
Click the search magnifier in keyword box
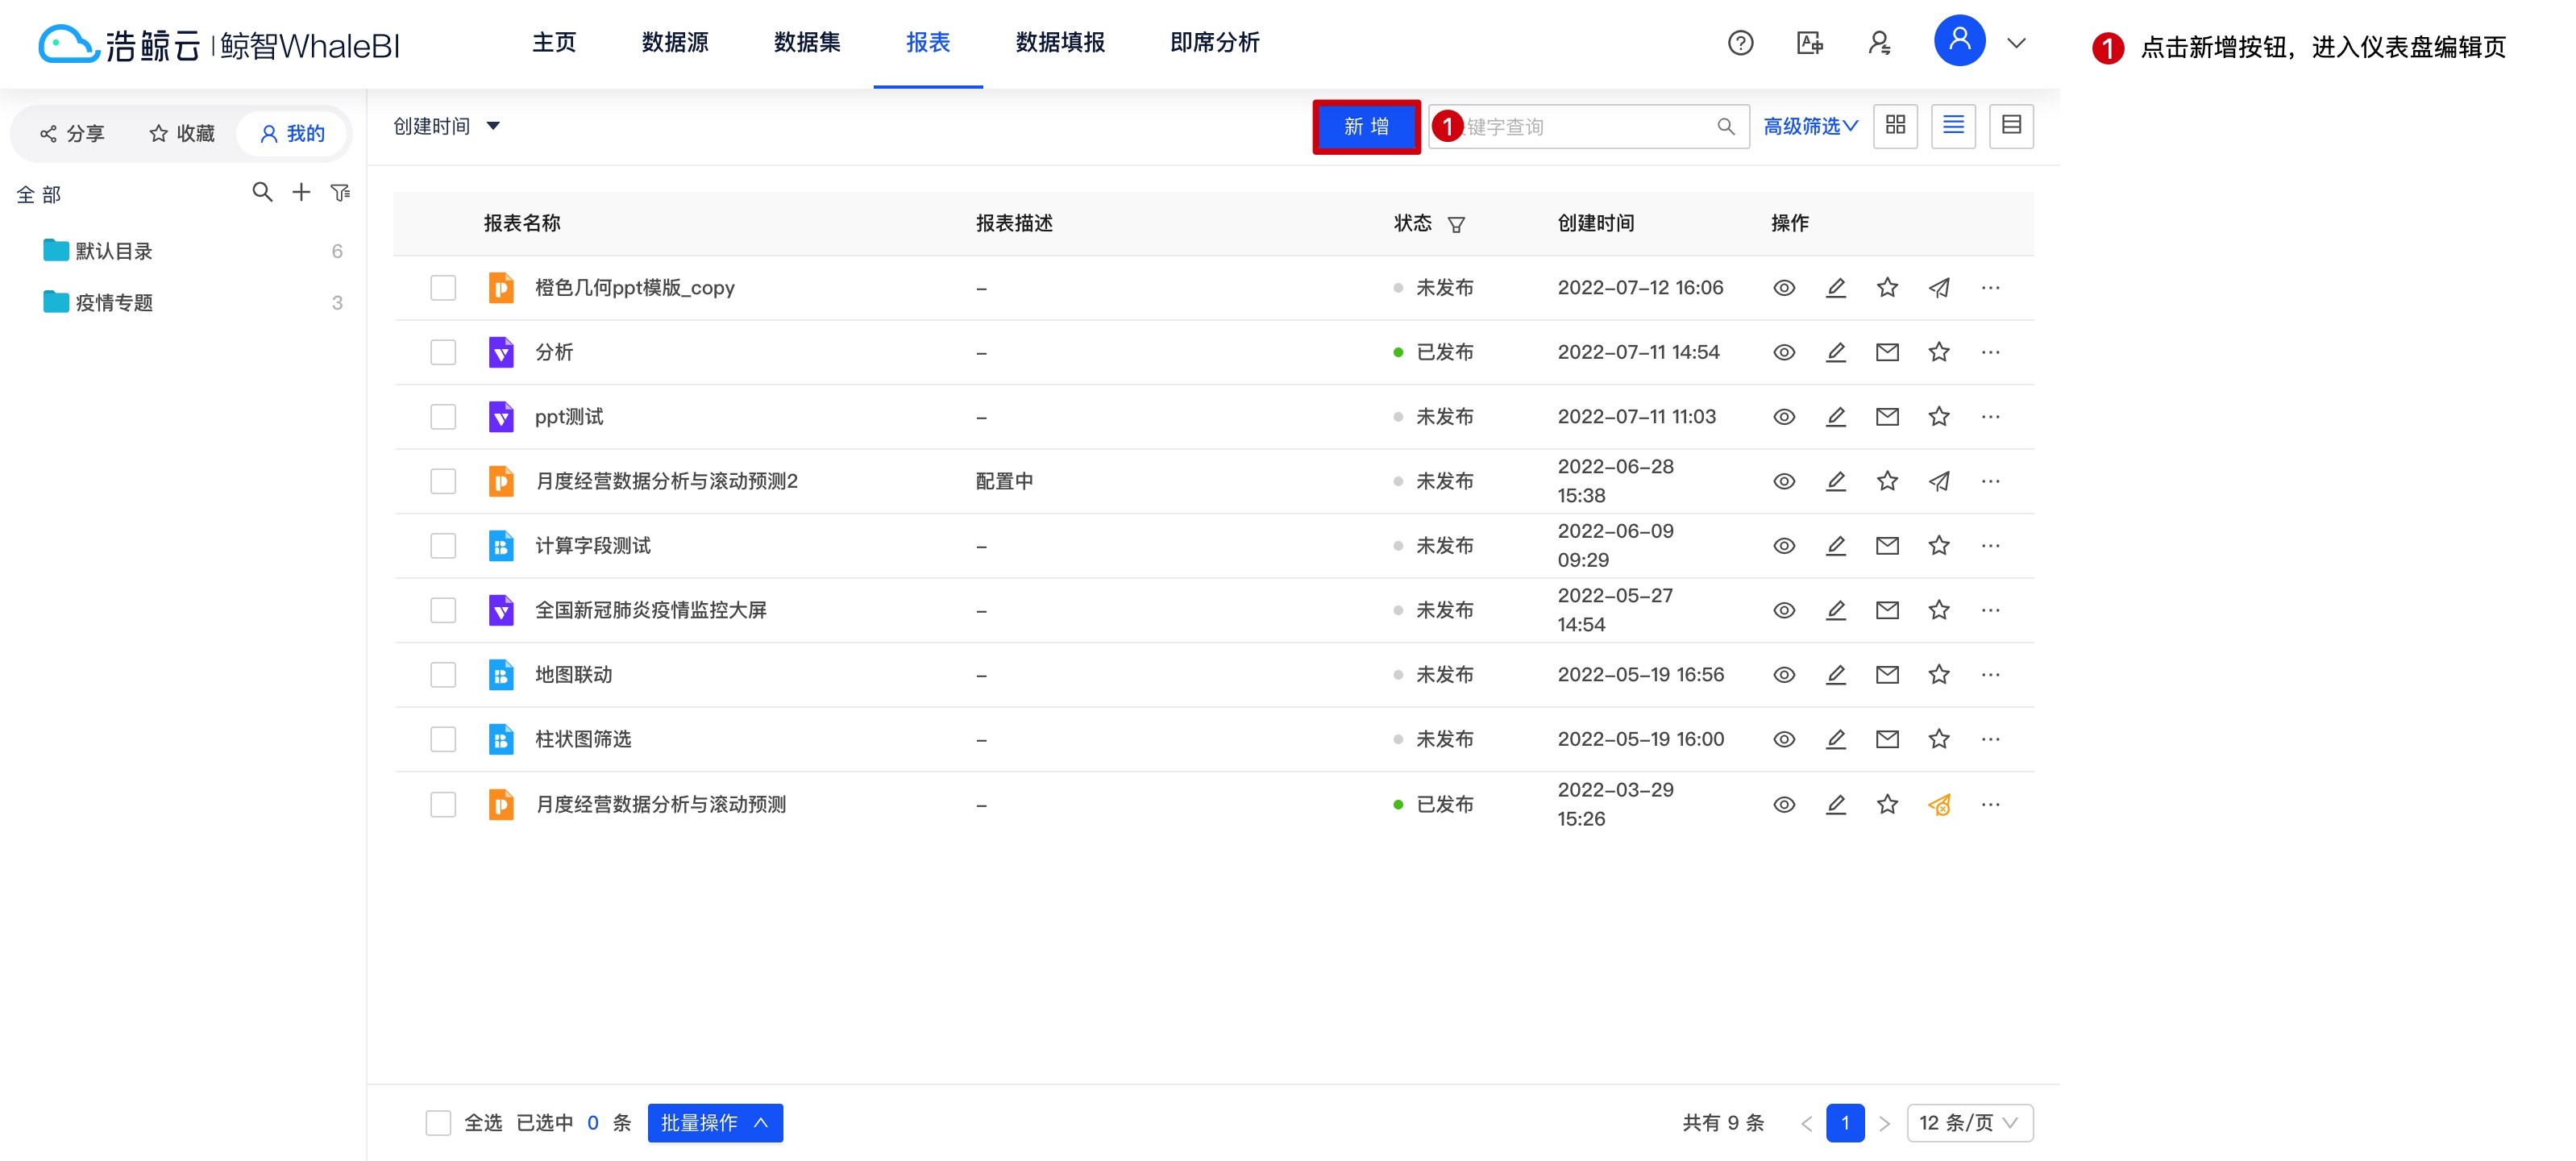click(x=1726, y=126)
